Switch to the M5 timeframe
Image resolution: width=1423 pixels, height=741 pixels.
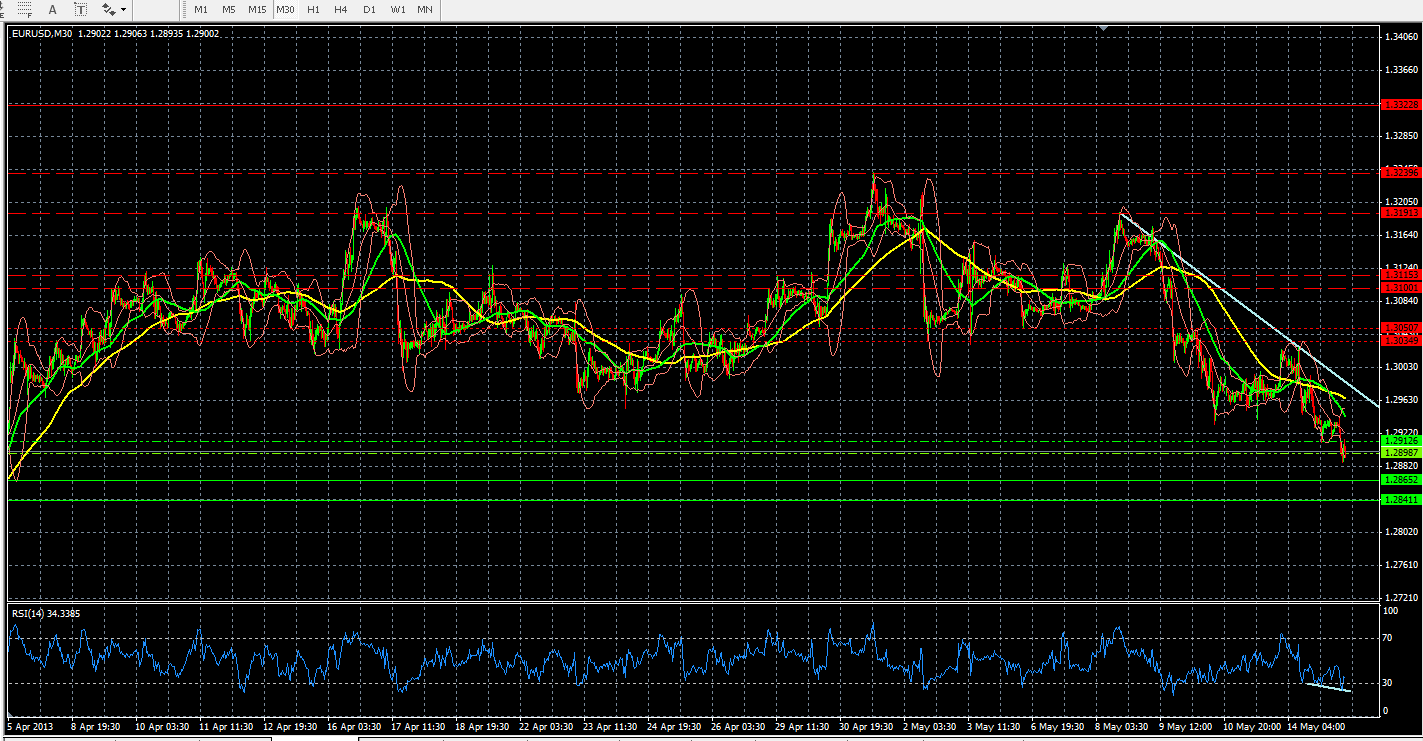[x=229, y=9]
